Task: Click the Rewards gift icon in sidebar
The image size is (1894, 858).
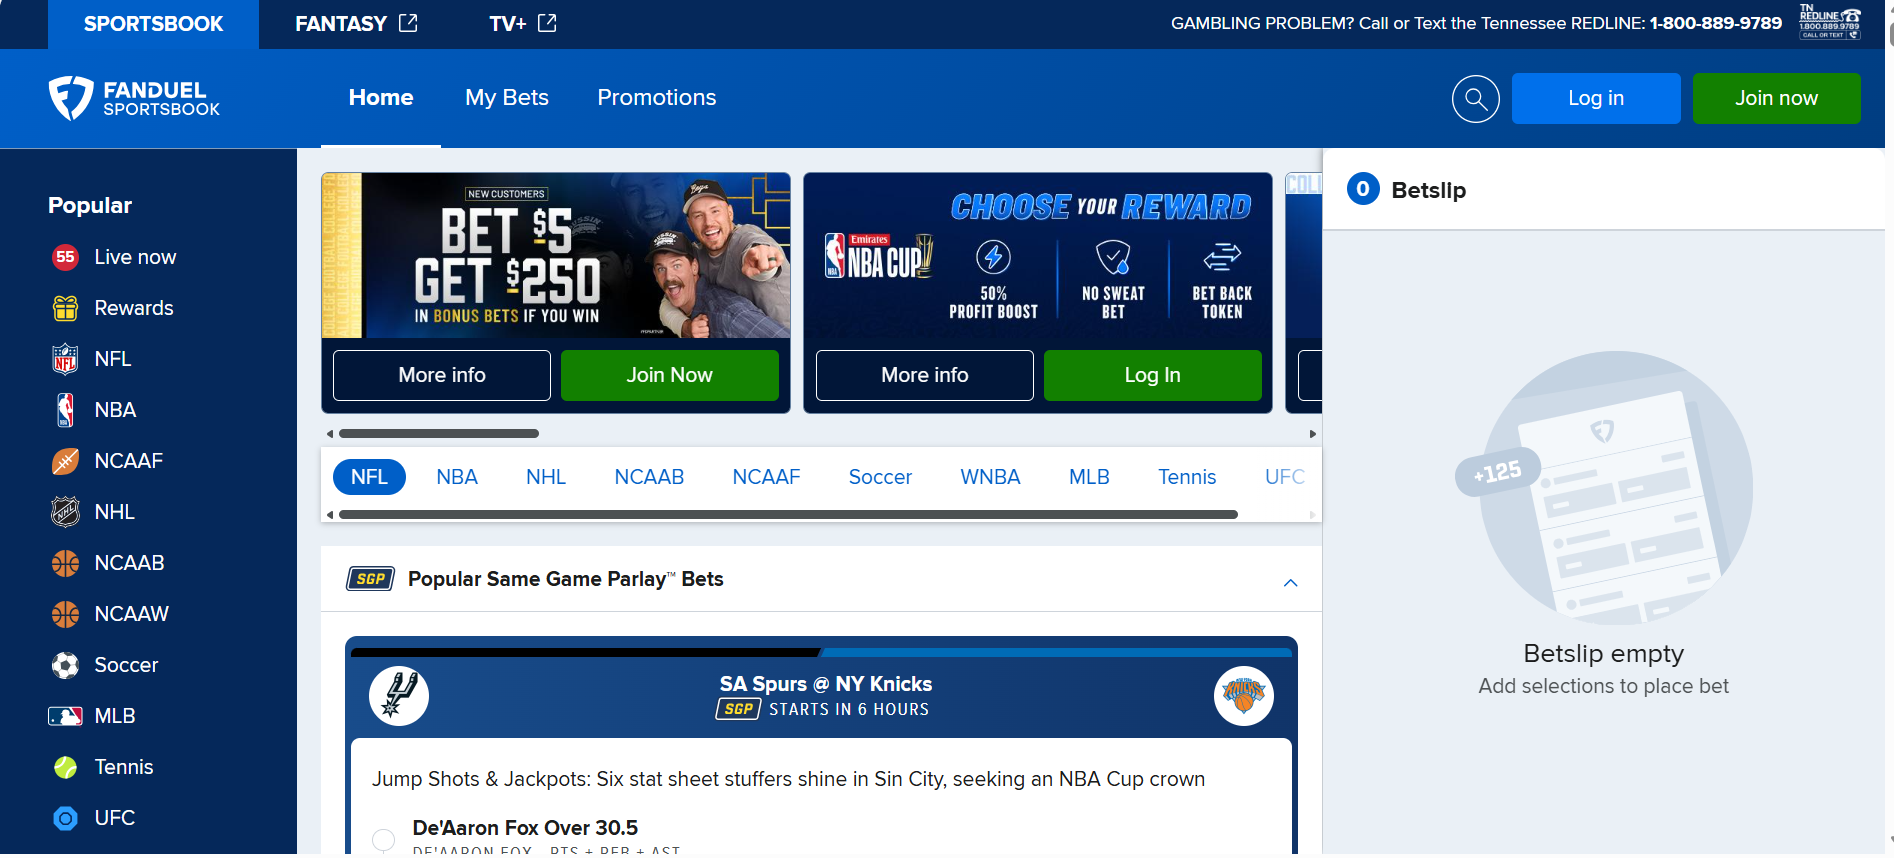Action: 65,308
